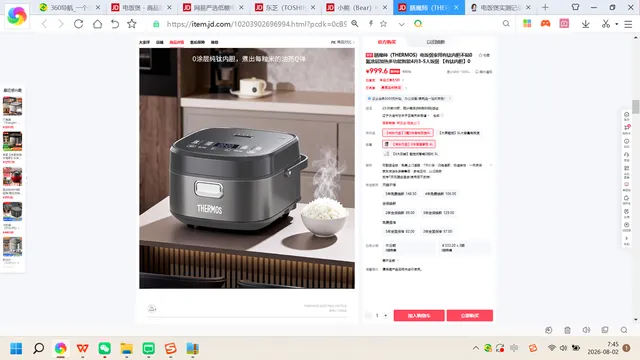Viewport: 640px width, 360px height.
Task: Open WPS Office from the taskbar
Action: point(82,348)
